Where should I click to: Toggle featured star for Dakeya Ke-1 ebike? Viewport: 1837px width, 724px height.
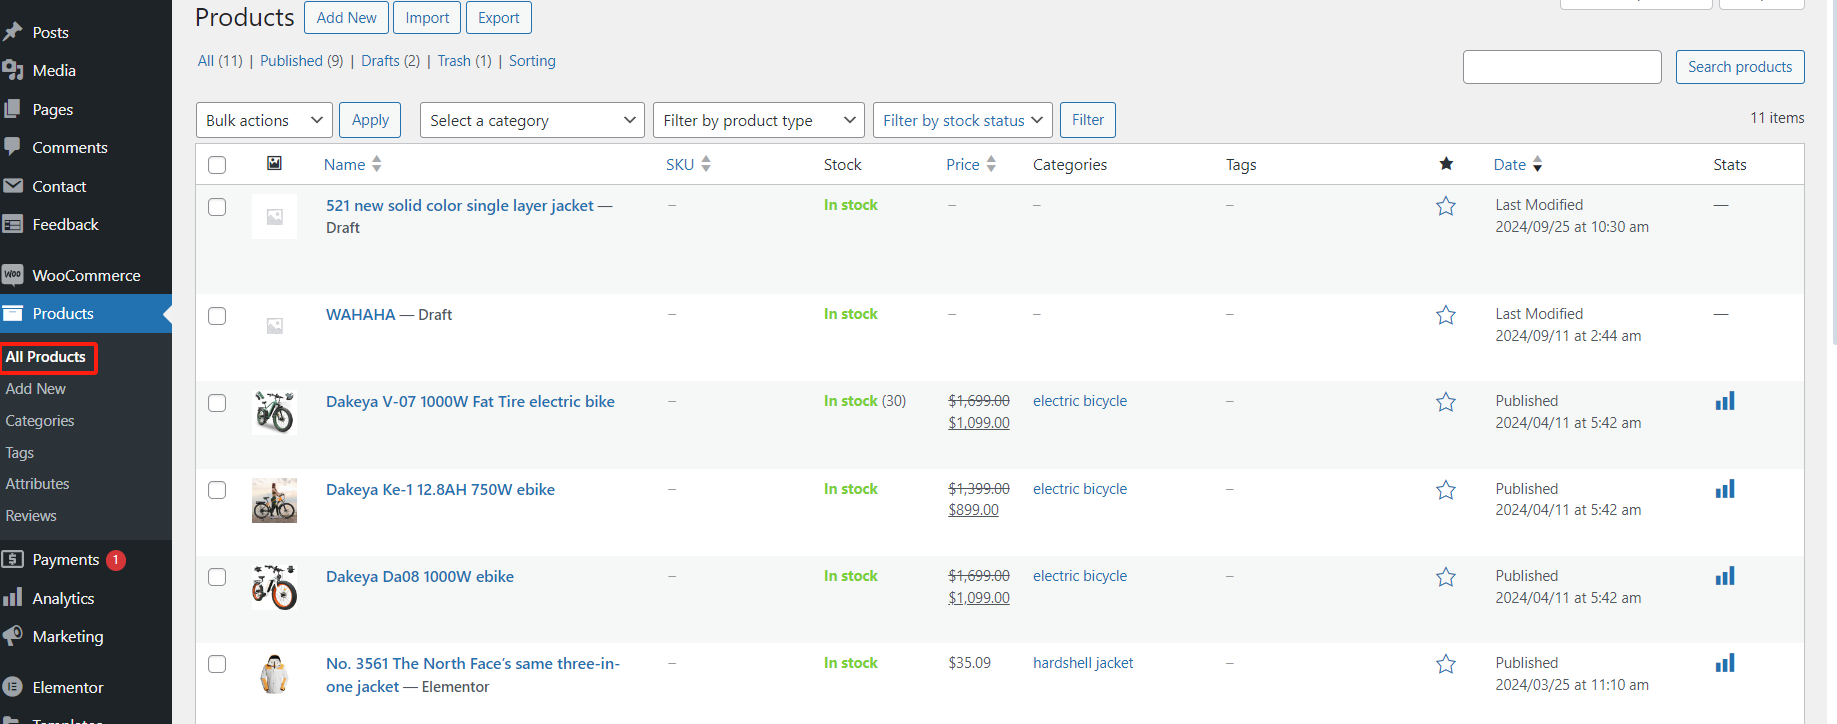[x=1446, y=490]
